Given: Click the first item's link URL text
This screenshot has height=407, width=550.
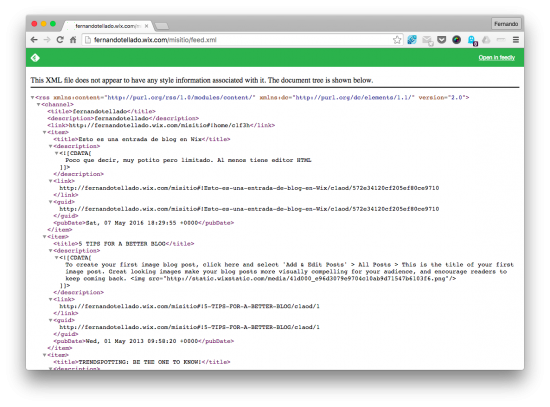Looking at the screenshot, I should click(249, 188).
